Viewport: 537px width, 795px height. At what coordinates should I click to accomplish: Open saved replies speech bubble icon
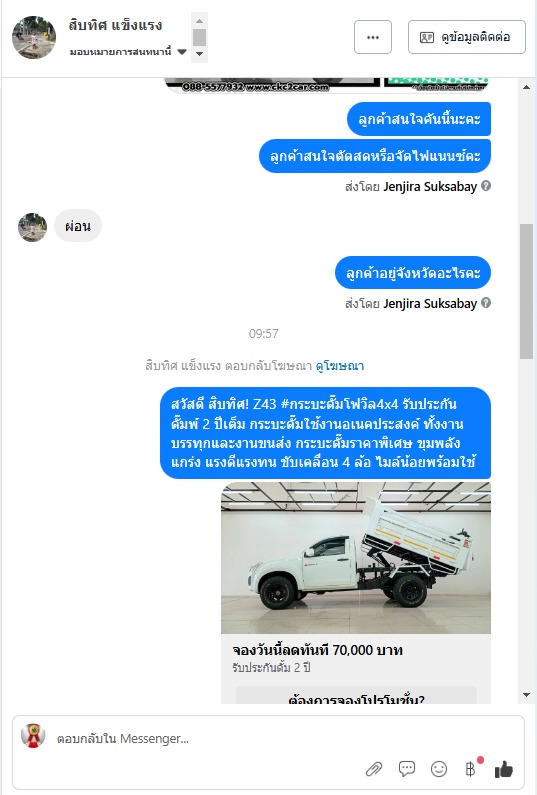[407, 769]
